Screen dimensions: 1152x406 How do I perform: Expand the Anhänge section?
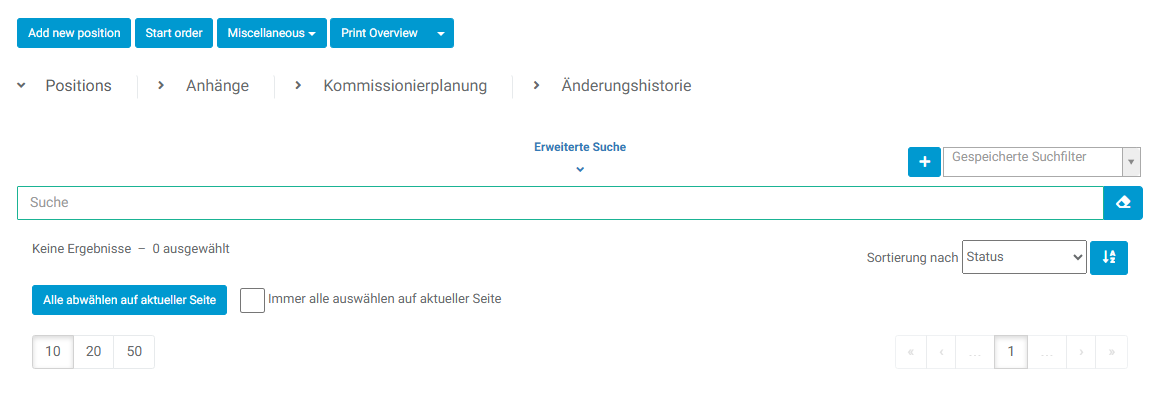tap(216, 86)
